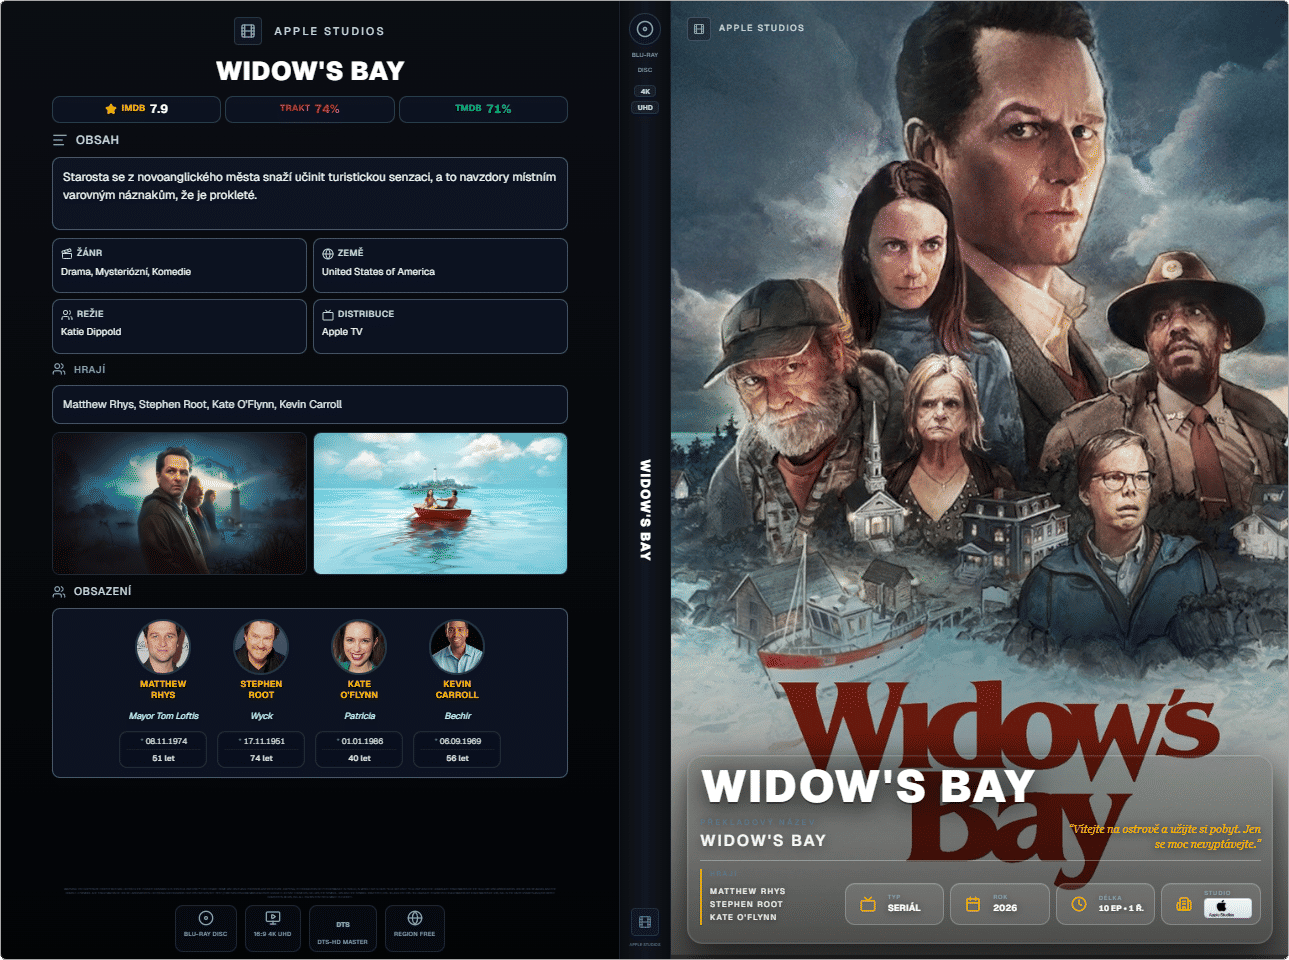Click the vertical 'WIDOW'S BAY' spine title

click(x=645, y=510)
